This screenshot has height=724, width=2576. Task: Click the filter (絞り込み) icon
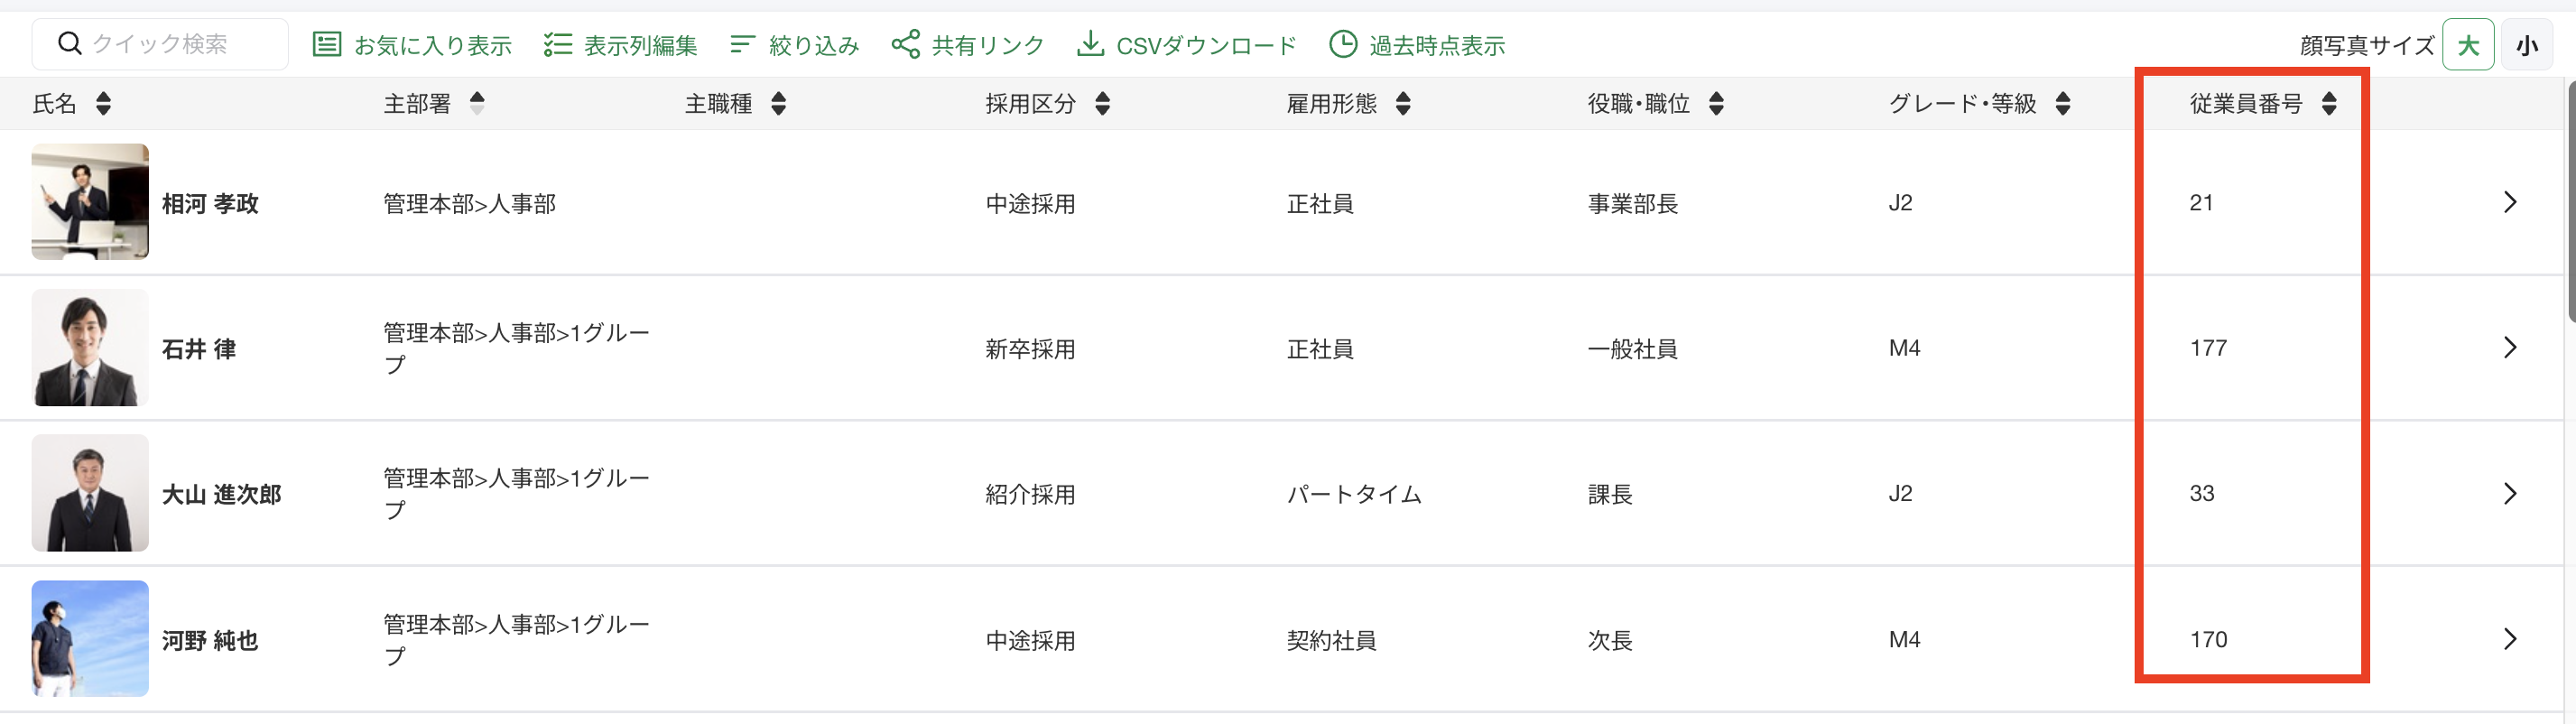(742, 44)
